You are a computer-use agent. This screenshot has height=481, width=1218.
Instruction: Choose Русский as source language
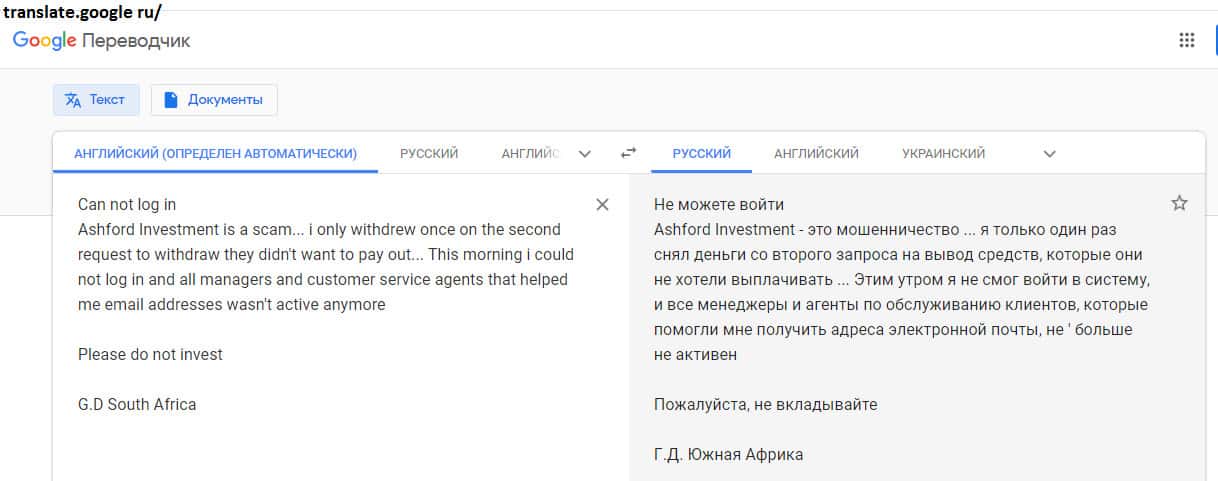[429, 153]
